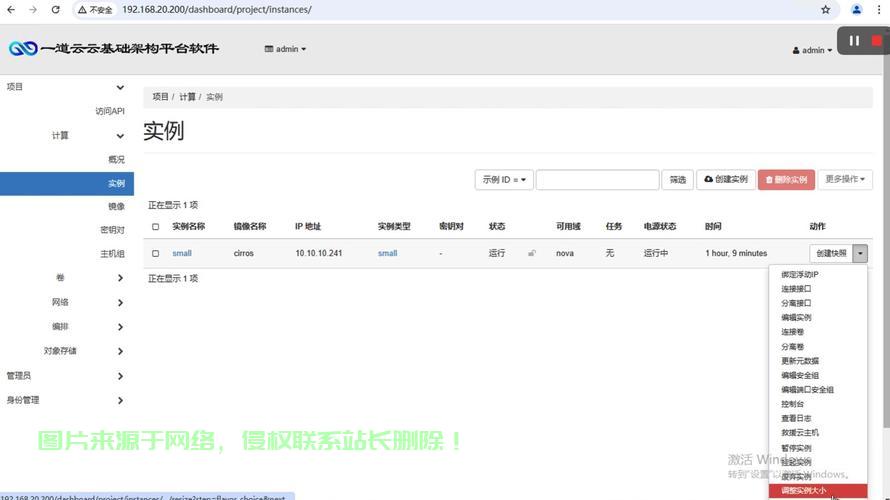The image size is (890, 500).
Task: Click the 创建实例 button
Action: tap(726, 180)
